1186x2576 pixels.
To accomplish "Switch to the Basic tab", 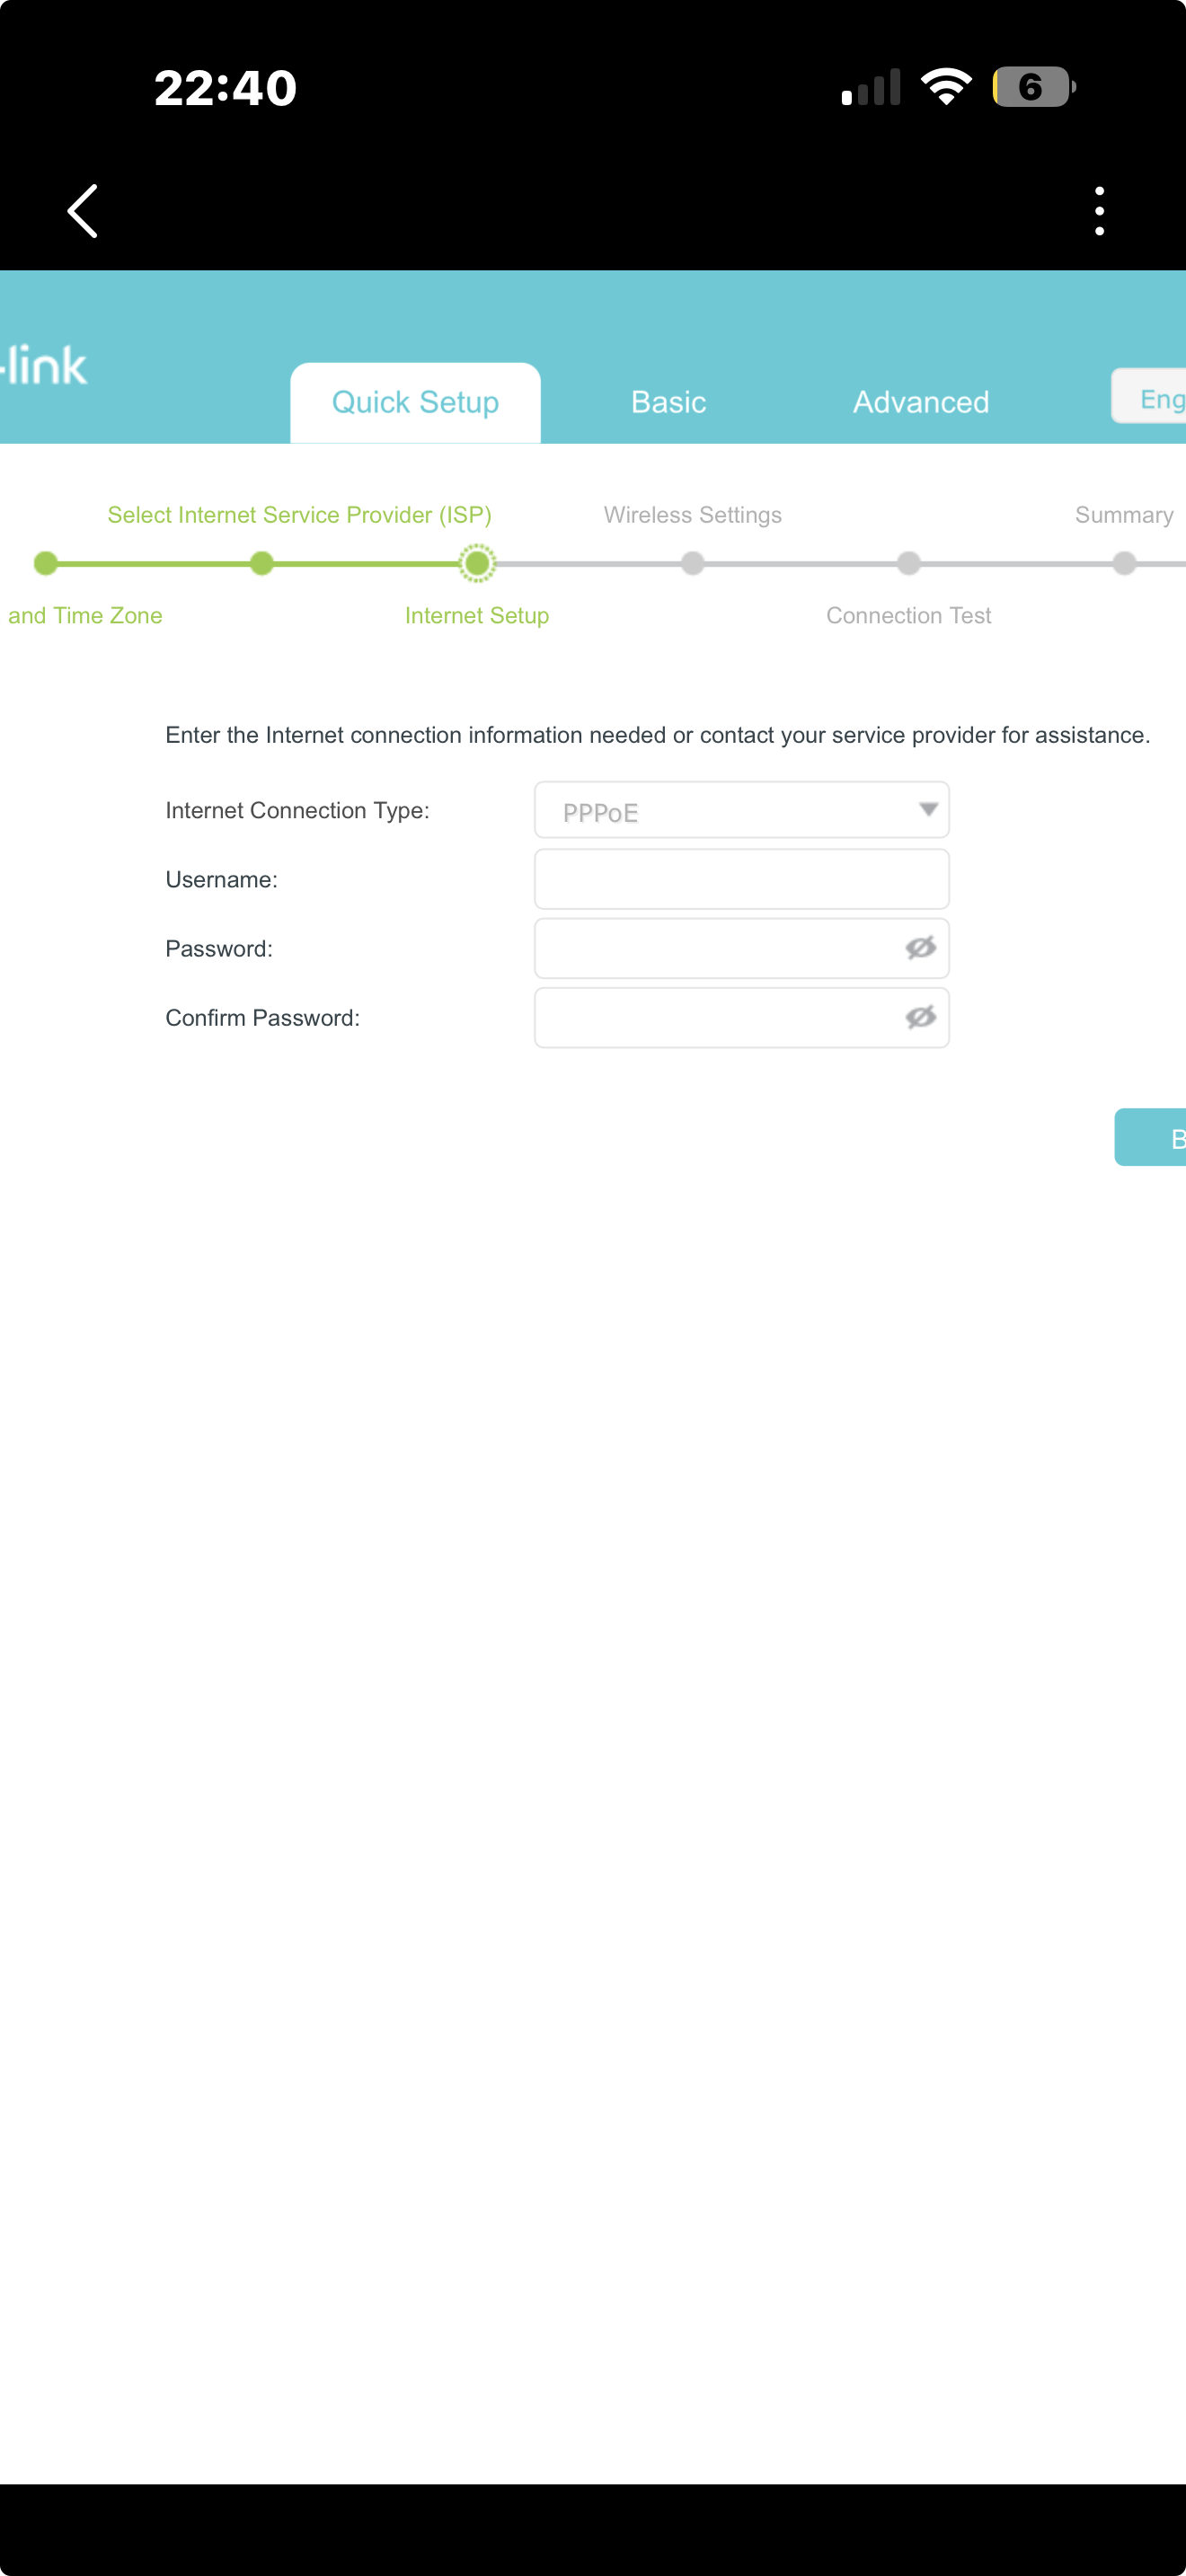I will [668, 402].
